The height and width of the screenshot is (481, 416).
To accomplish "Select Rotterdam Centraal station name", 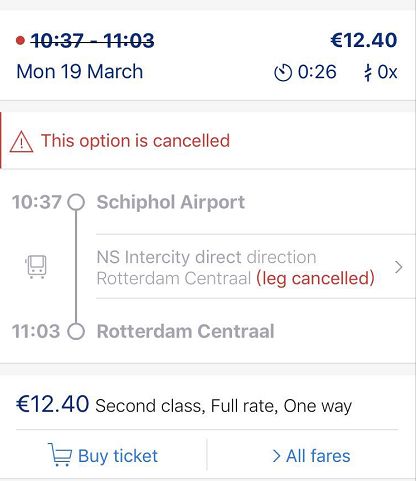I will (186, 331).
